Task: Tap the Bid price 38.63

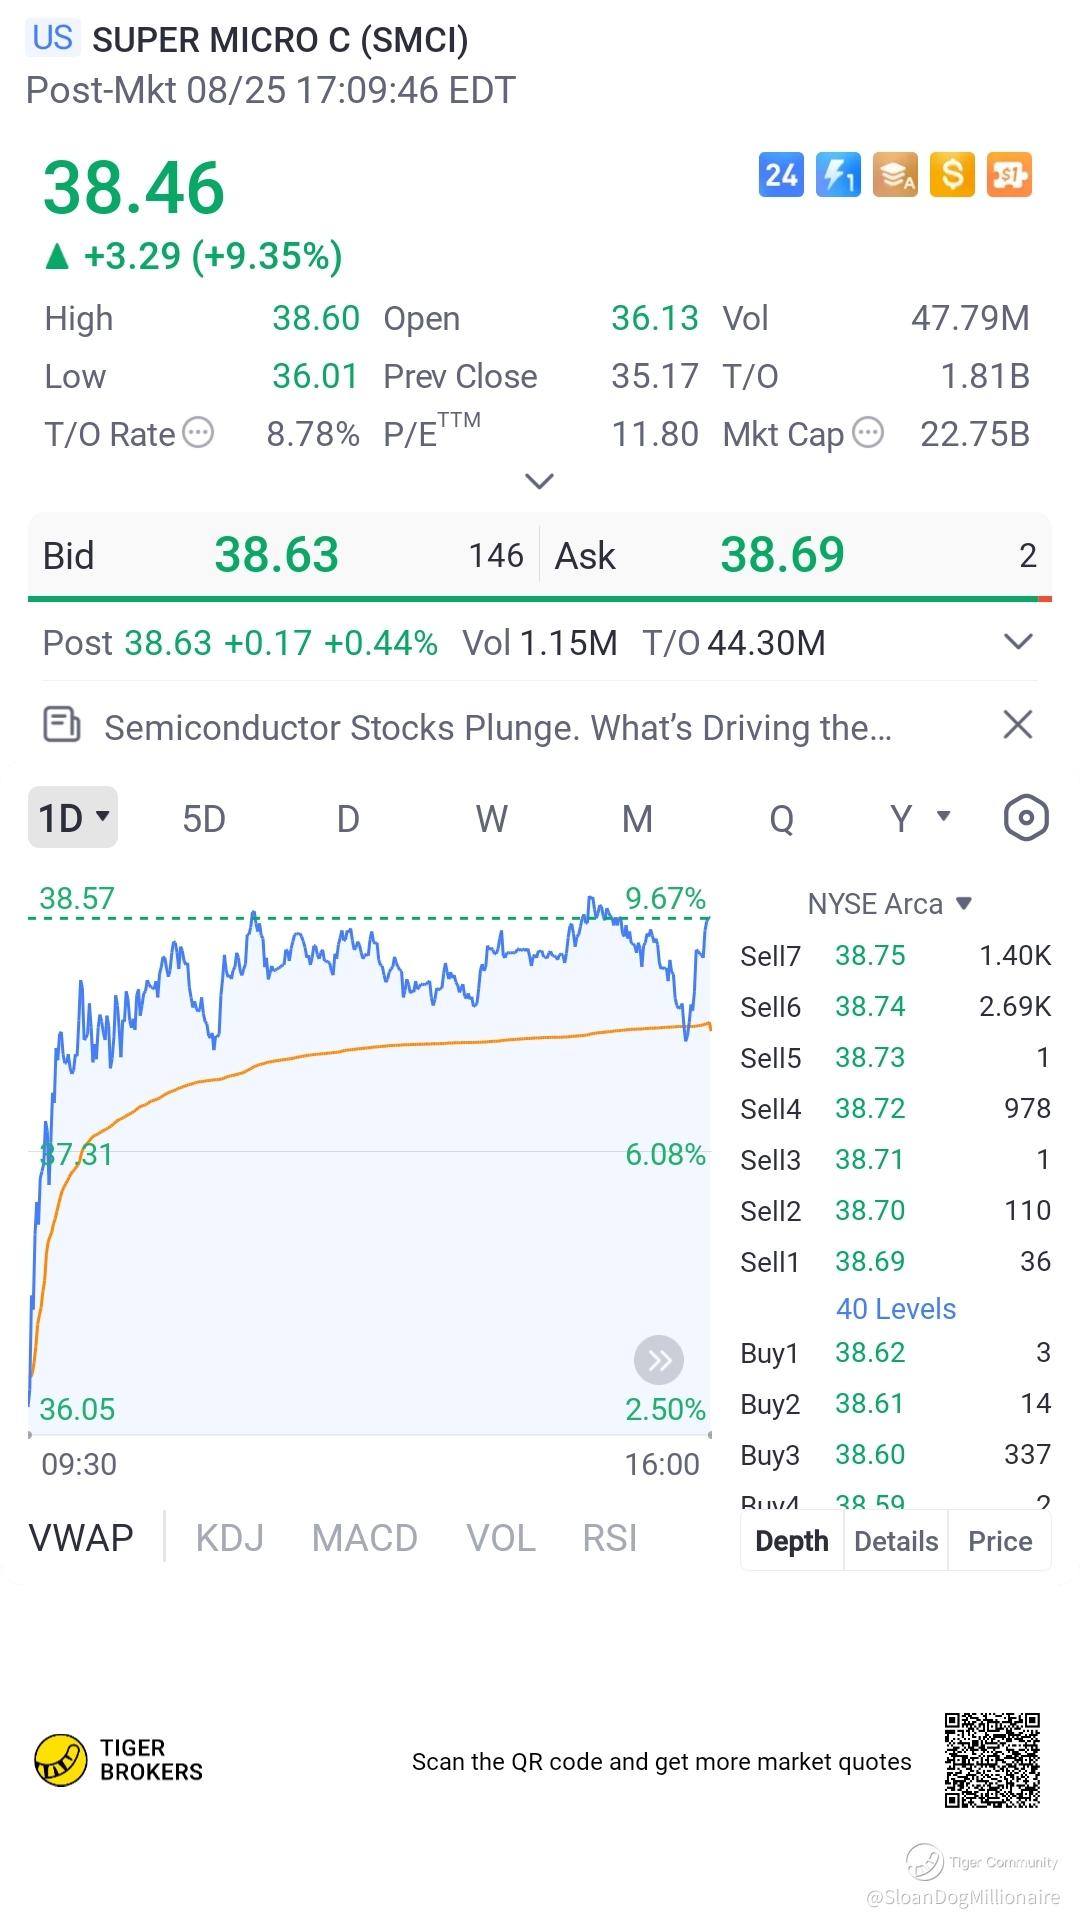Action: pos(277,555)
